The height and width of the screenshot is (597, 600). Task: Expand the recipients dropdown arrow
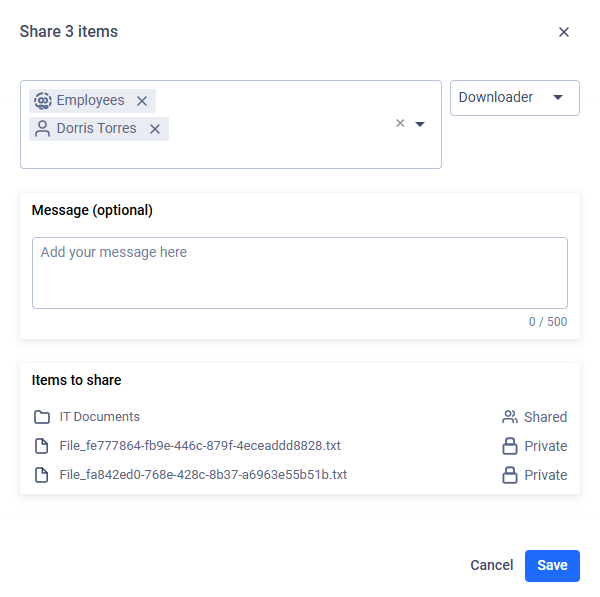pos(420,124)
